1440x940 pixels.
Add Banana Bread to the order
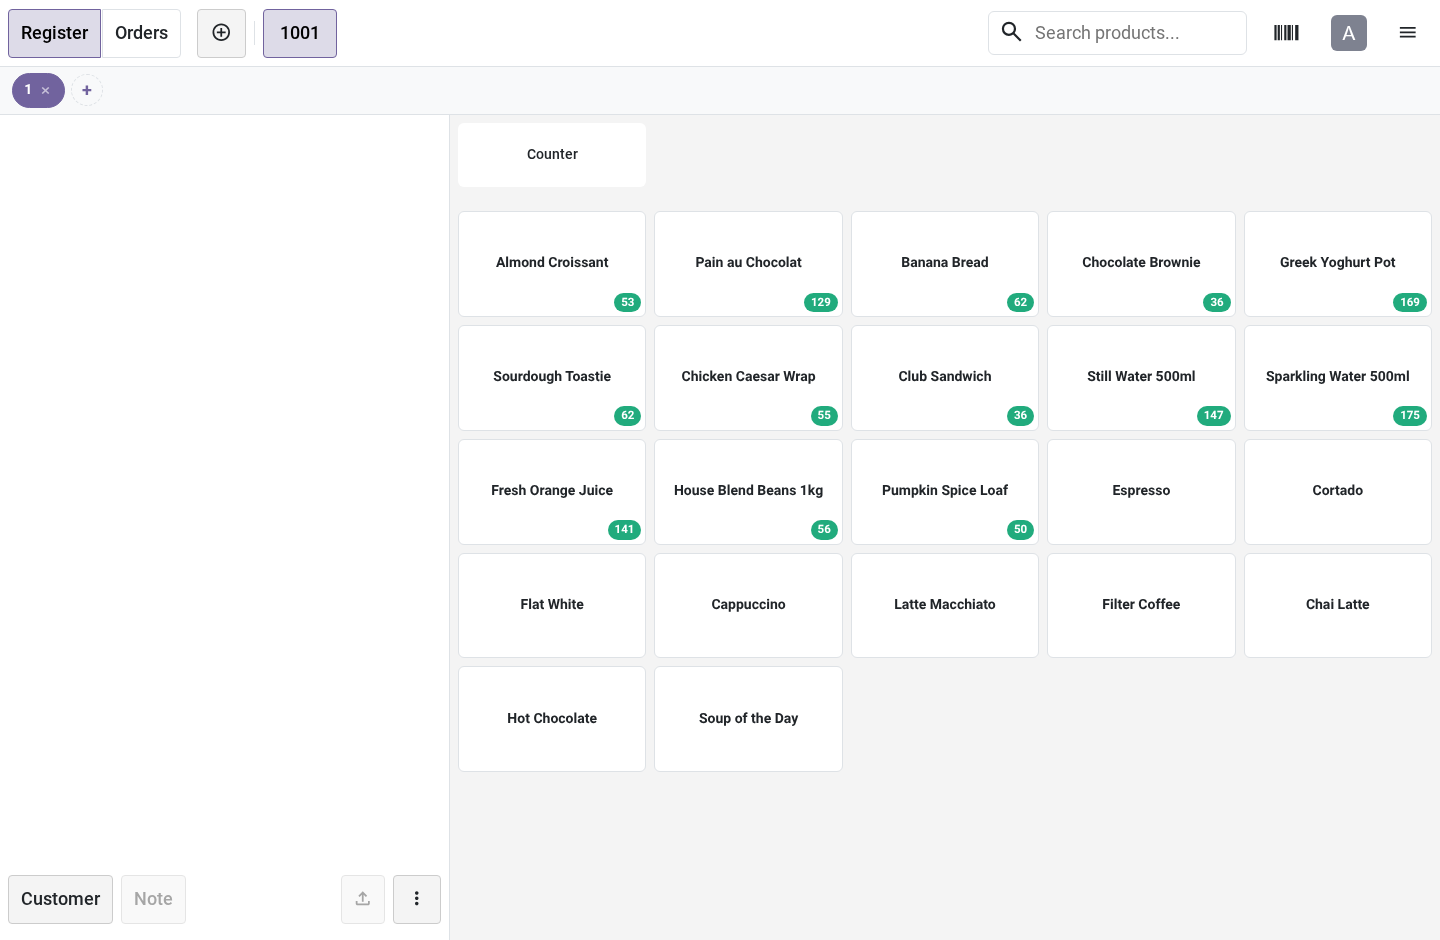coord(945,264)
